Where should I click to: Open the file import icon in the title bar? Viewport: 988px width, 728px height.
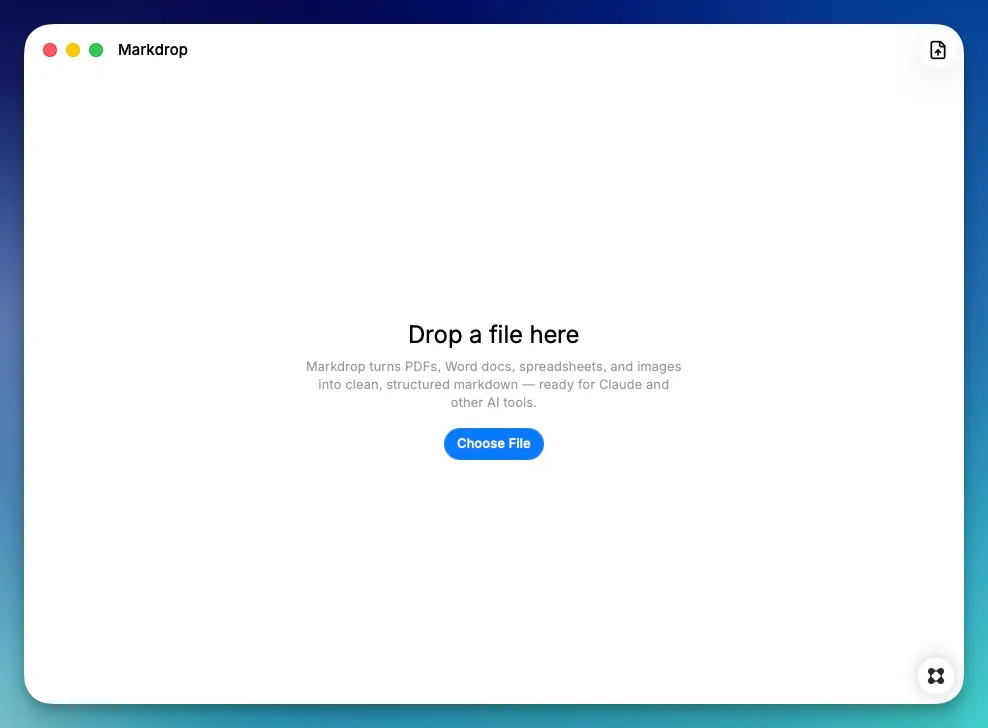pyautogui.click(x=938, y=50)
